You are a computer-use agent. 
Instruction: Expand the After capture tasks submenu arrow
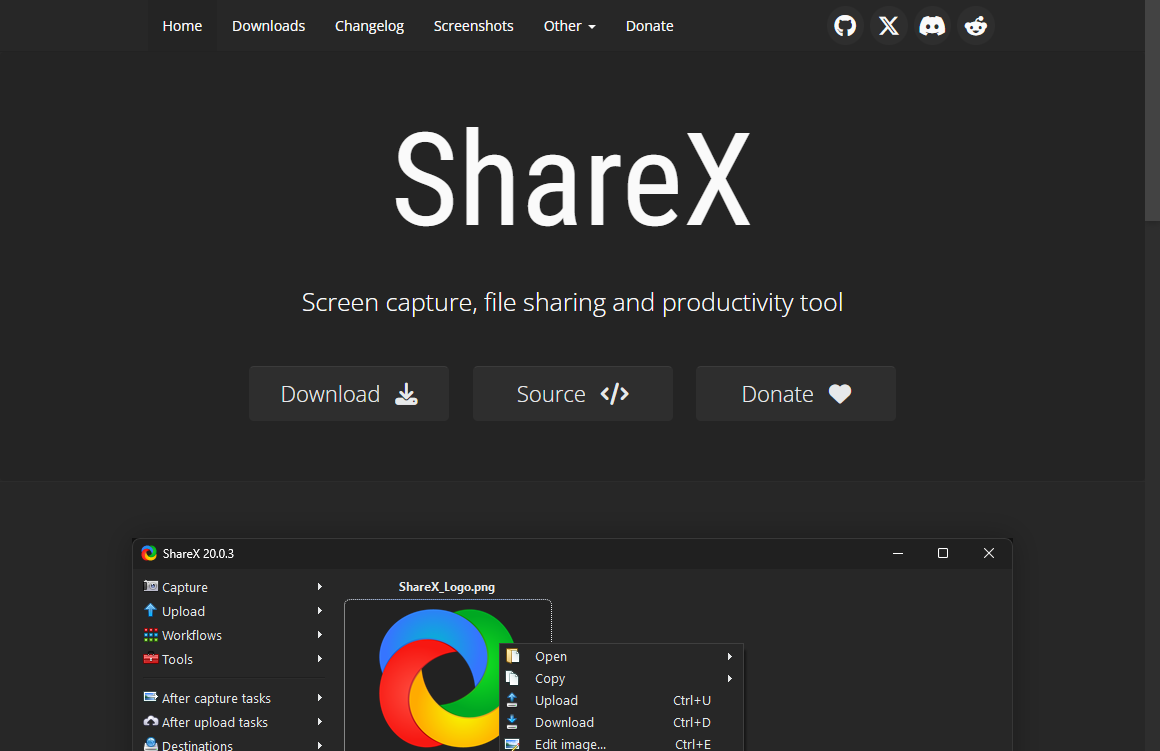point(320,698)
